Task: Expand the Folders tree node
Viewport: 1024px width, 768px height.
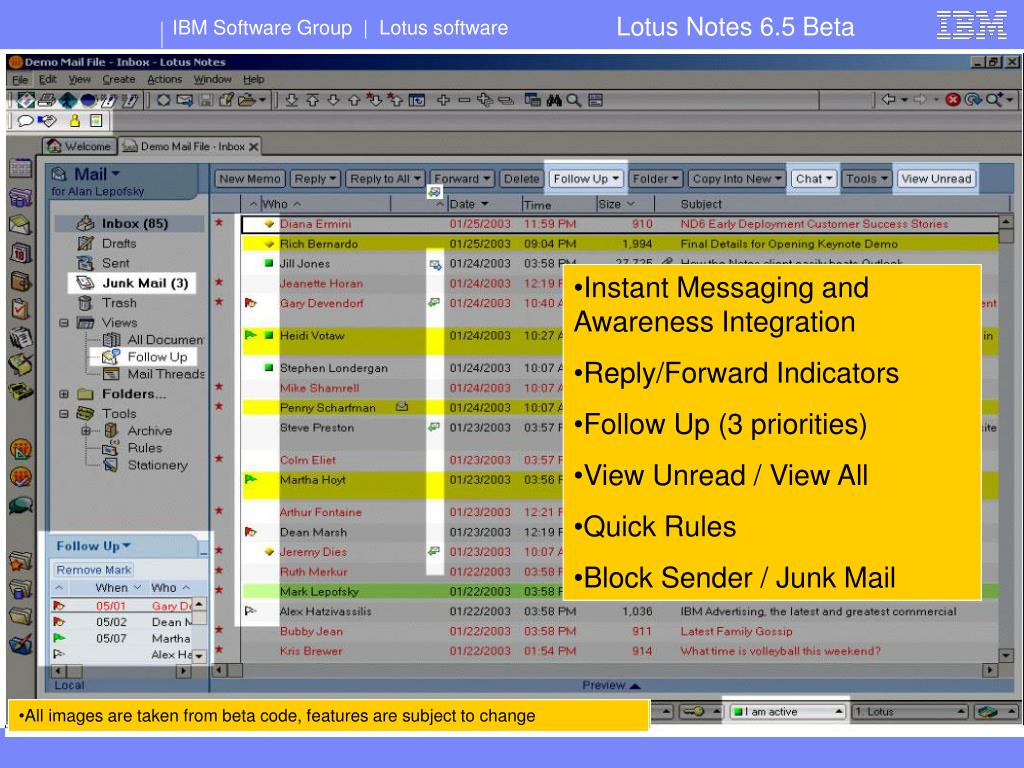Action: (x=64, y=394)
